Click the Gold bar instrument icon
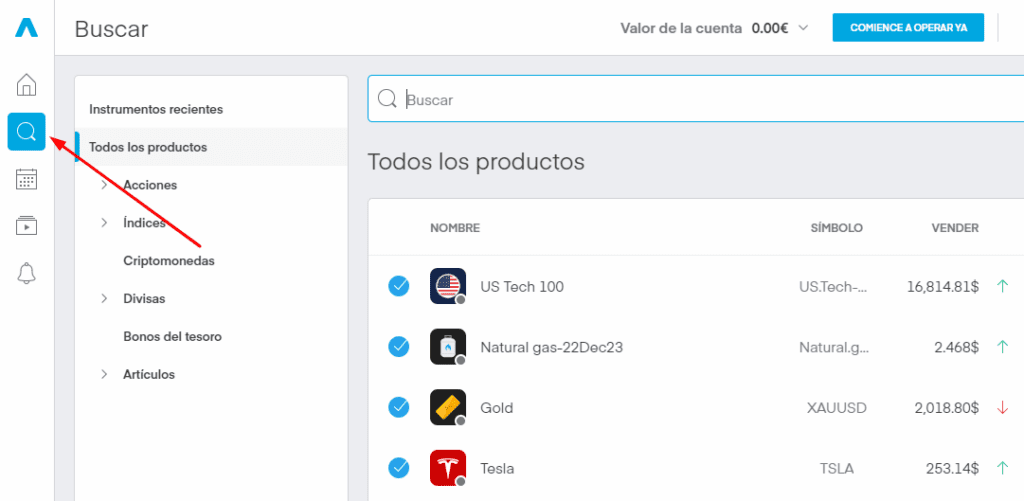 pos(448,408)
